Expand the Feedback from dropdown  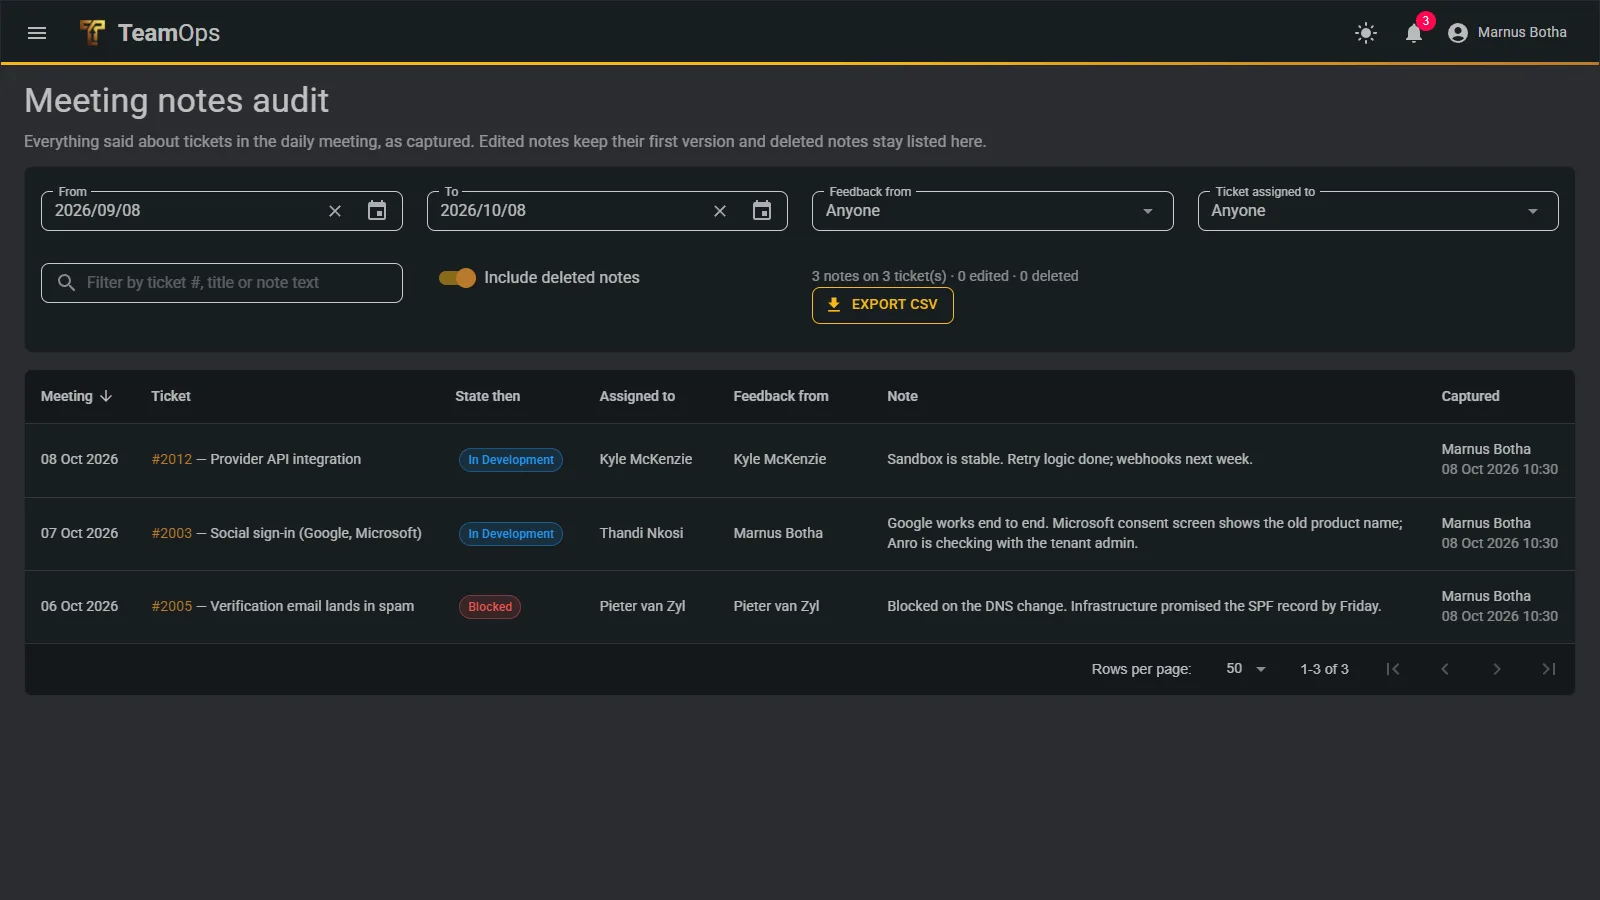click(x=992, y=211)
